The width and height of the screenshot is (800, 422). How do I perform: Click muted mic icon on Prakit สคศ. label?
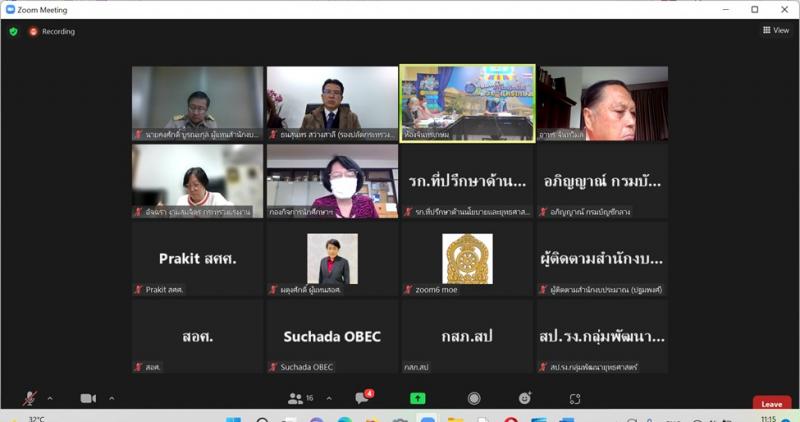pyautogui.click(x=138, y=289)
